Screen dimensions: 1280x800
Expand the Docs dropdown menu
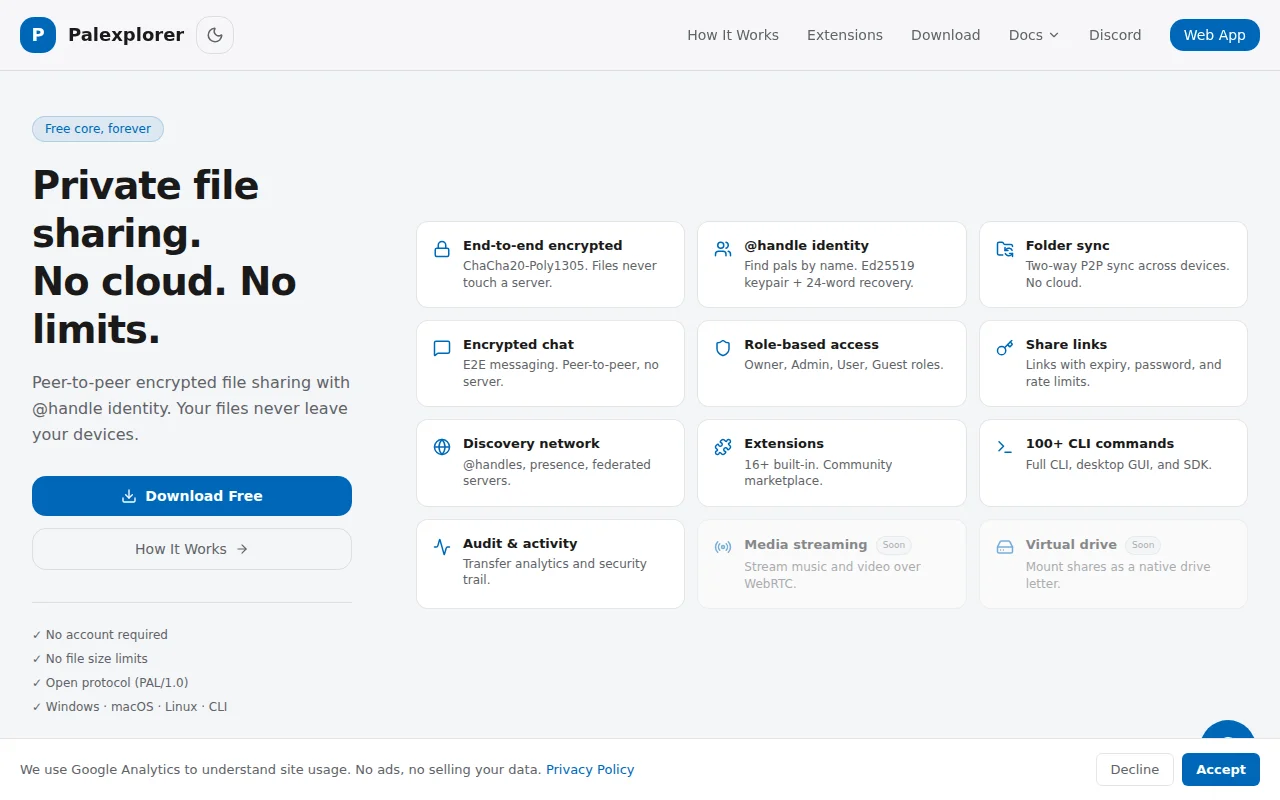coord(1034,35)
